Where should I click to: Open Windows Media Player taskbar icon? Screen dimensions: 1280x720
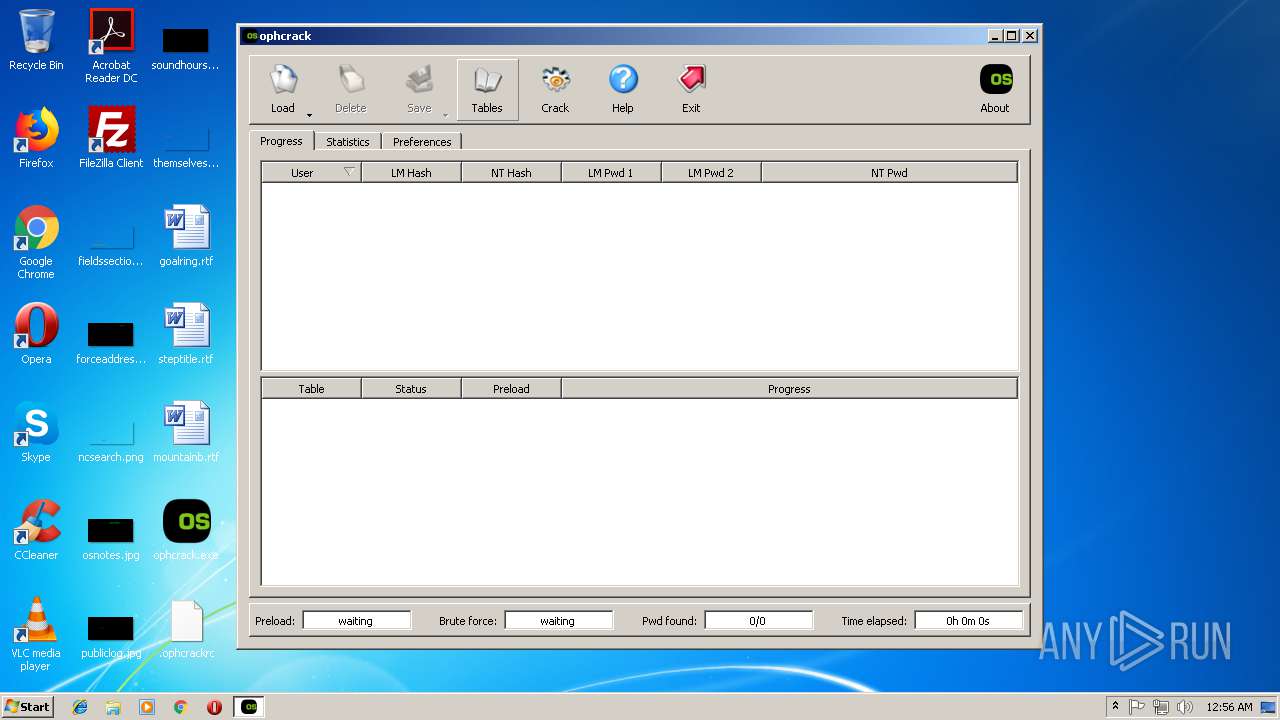pyautogui.click(x=147, y=707)
